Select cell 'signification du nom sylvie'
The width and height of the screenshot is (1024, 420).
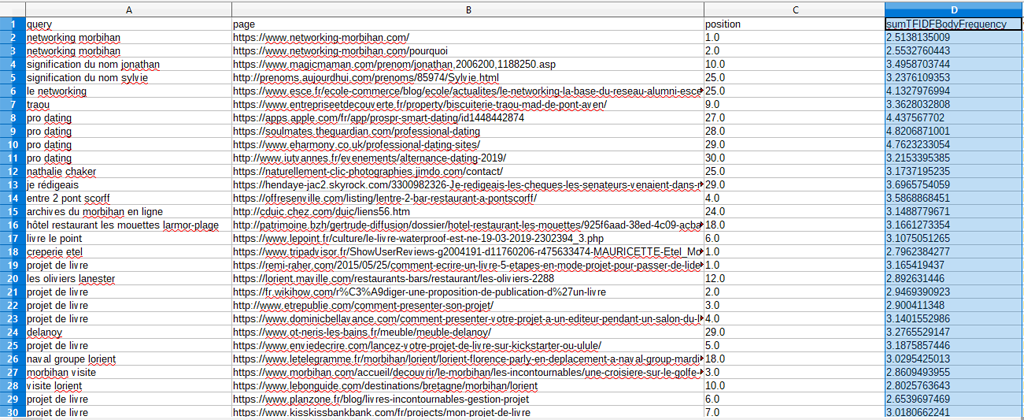pos(129,78)
